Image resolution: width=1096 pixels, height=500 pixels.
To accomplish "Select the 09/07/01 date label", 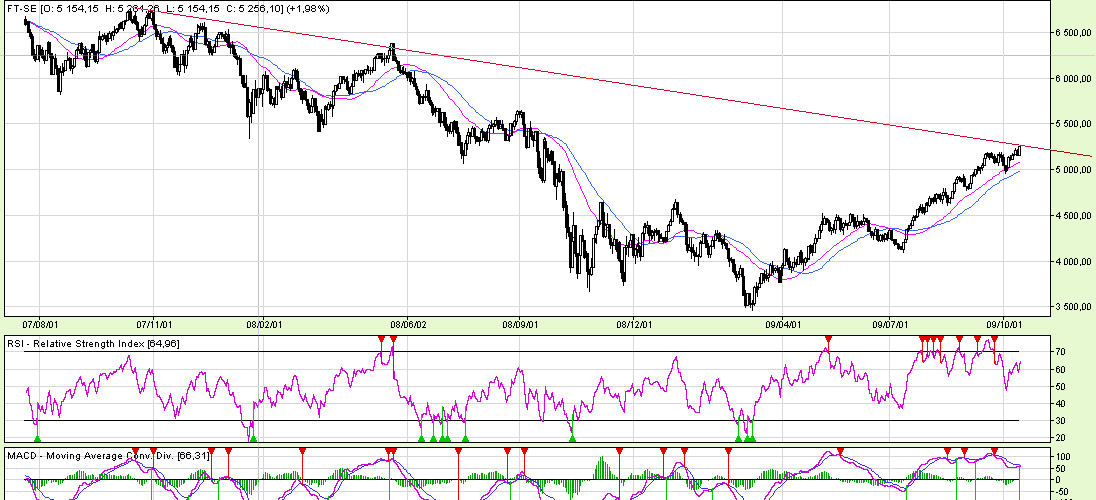I will [x=890, y=324].
